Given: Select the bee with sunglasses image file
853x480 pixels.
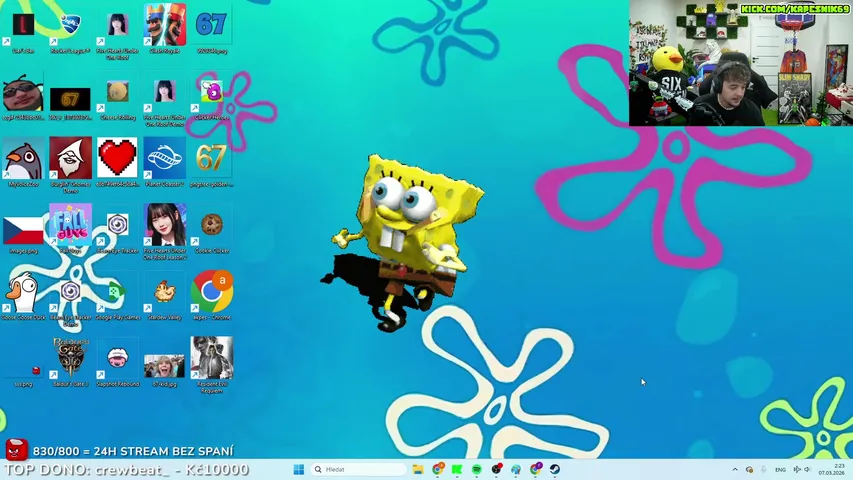Looking at the screenshot, I should point(23,97).
